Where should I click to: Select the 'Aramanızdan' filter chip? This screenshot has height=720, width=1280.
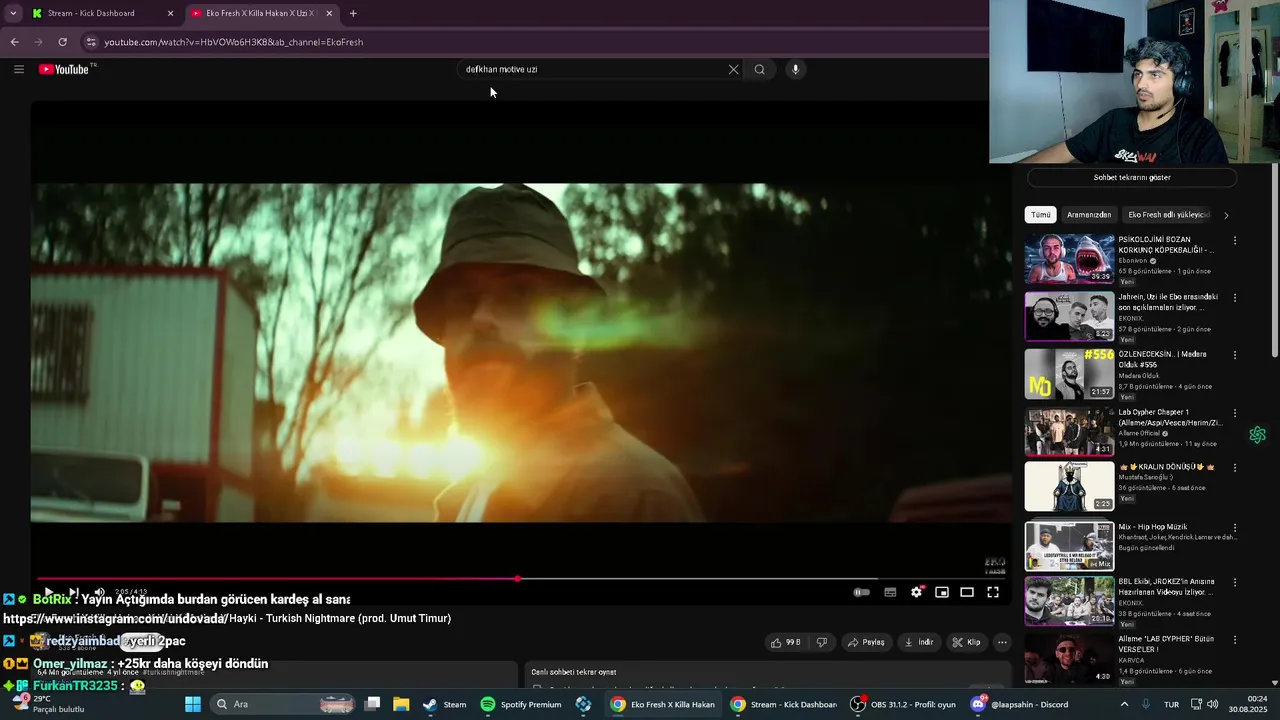(x=1089, y=215)
